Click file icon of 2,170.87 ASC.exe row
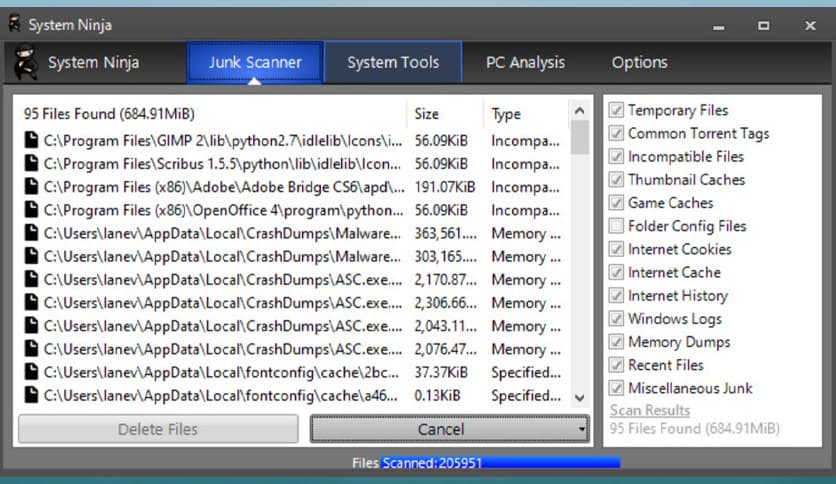The height and width of the screenshot is (484, 836). tap(31, 279)
